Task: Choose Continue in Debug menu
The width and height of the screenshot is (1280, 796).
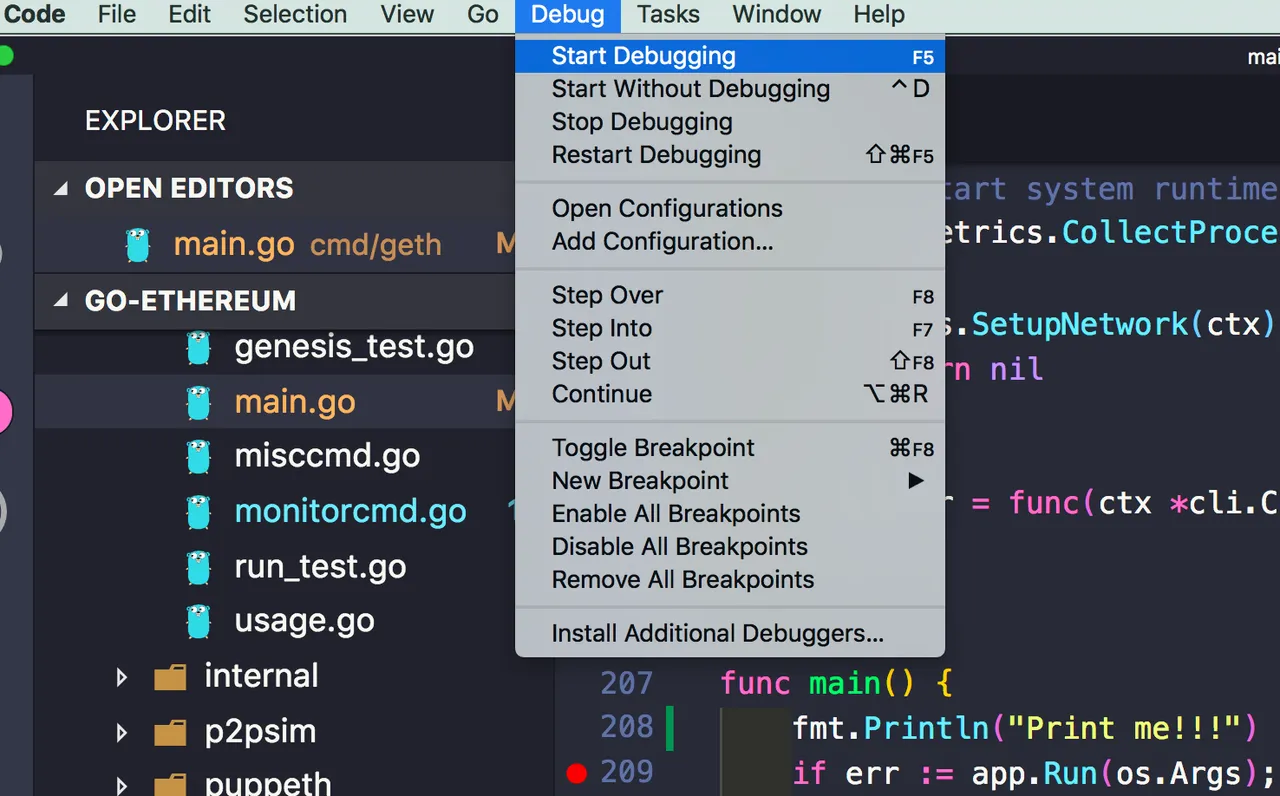Action: [x=730, y=394]
